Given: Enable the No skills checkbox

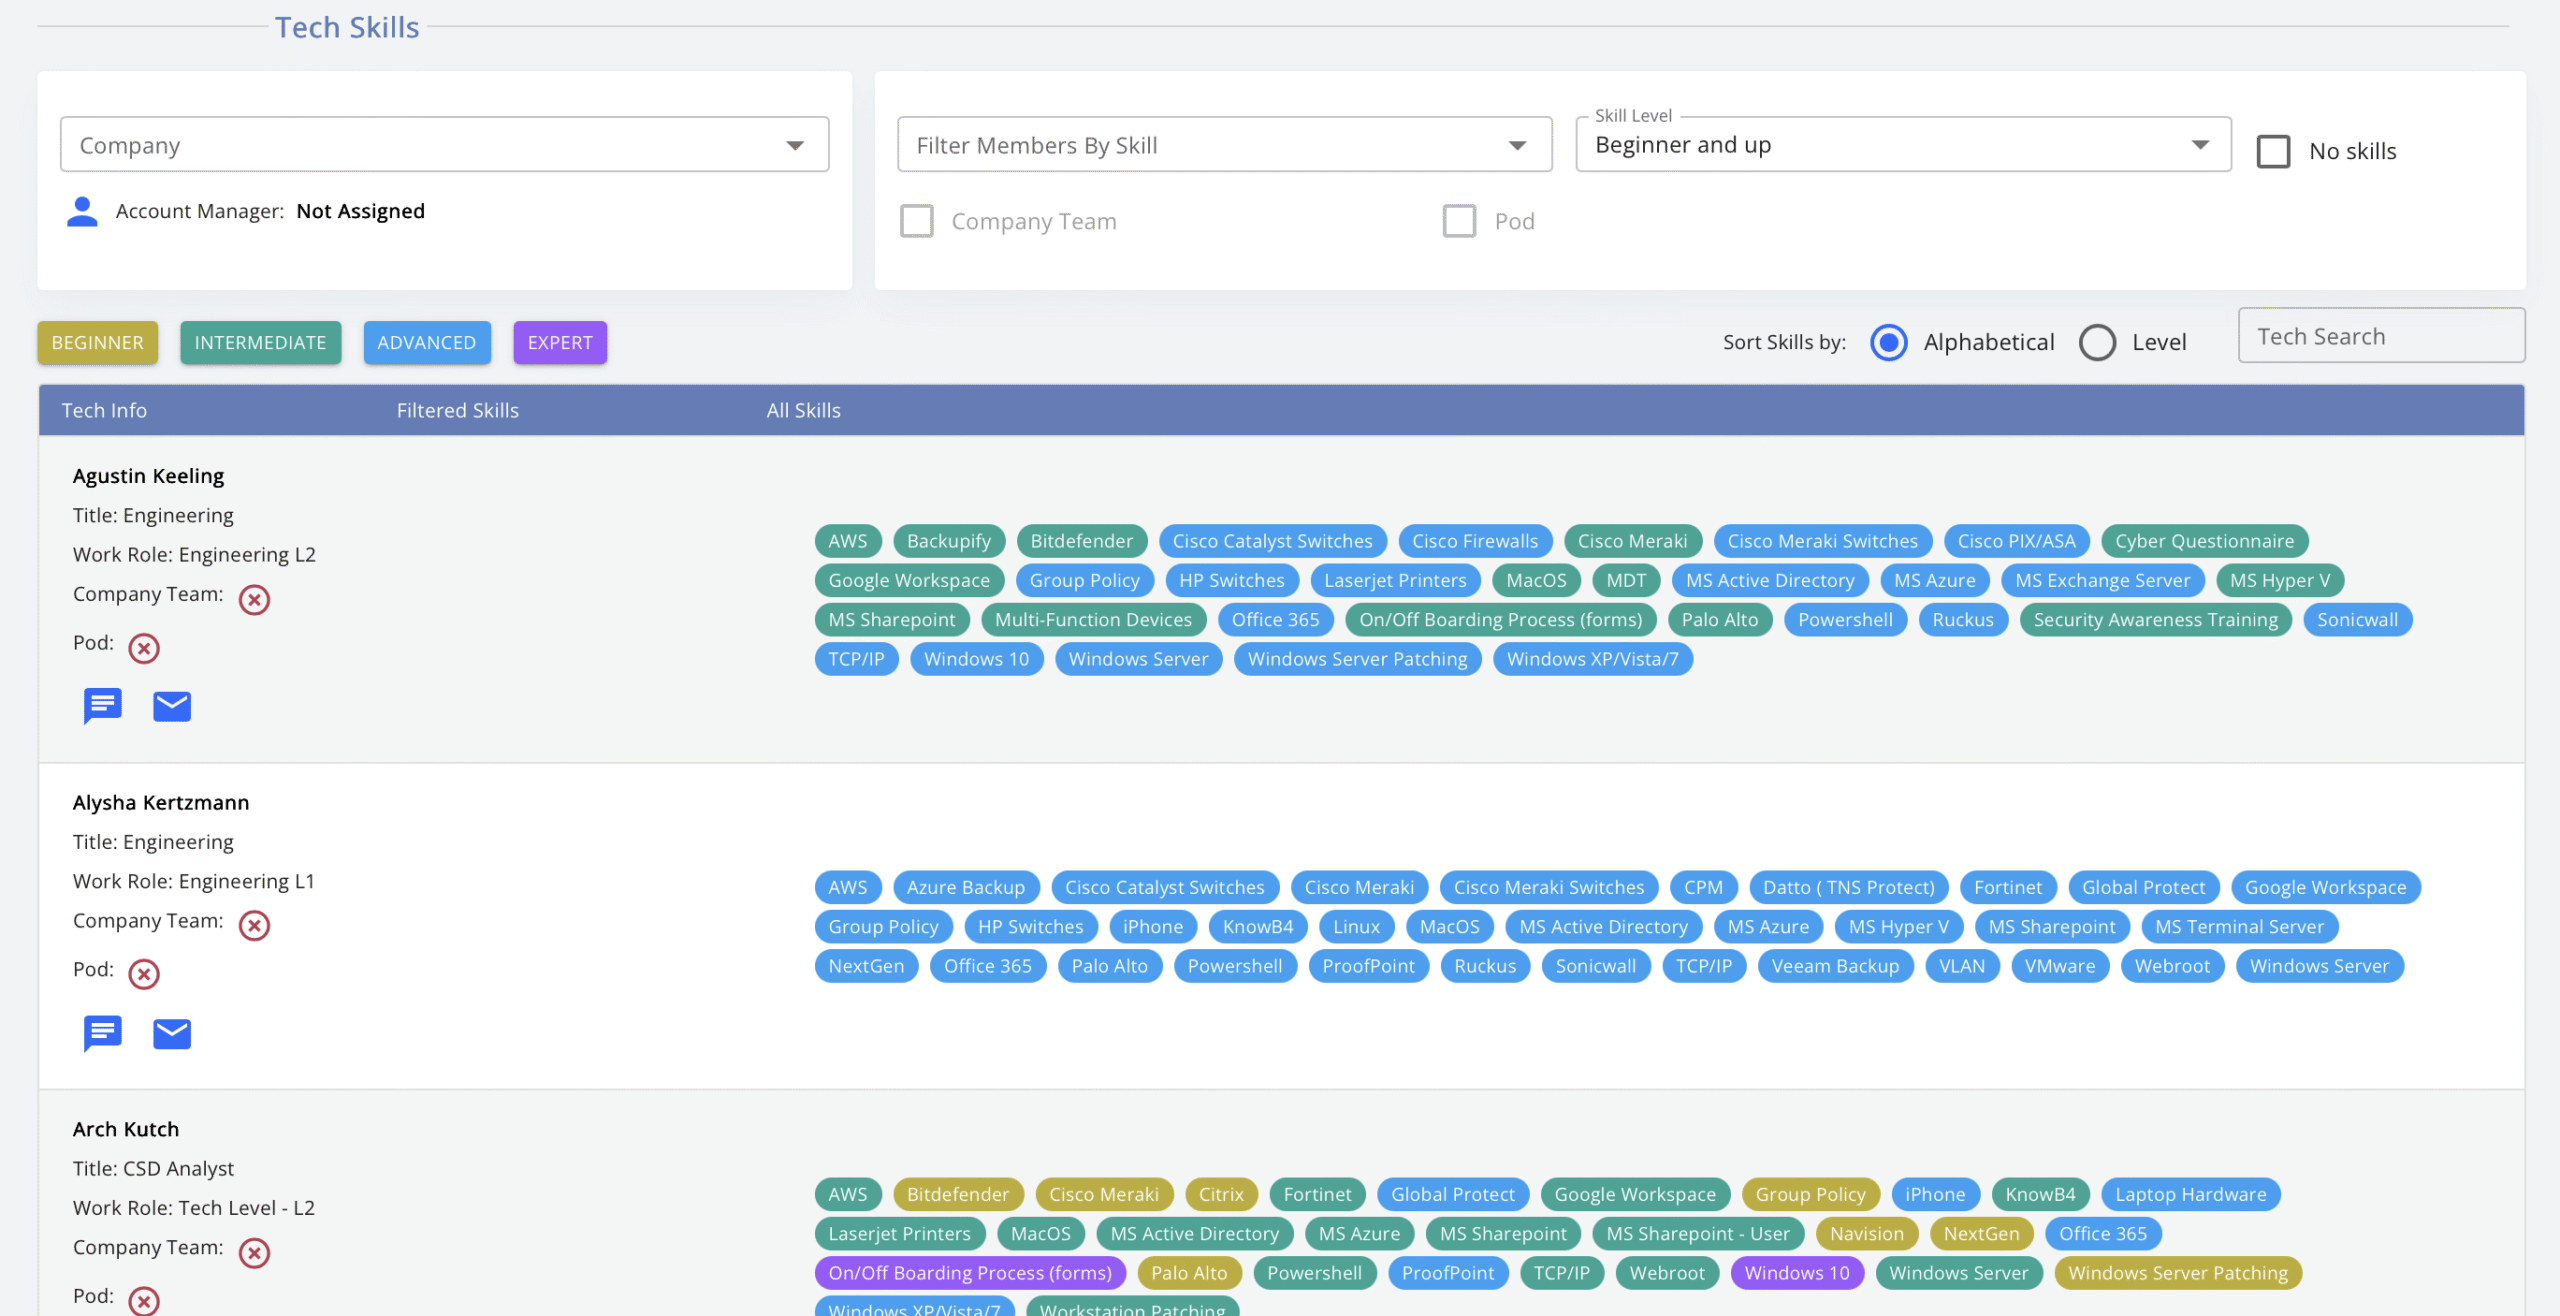Looking at the screenshot, I should (2273, 151).
